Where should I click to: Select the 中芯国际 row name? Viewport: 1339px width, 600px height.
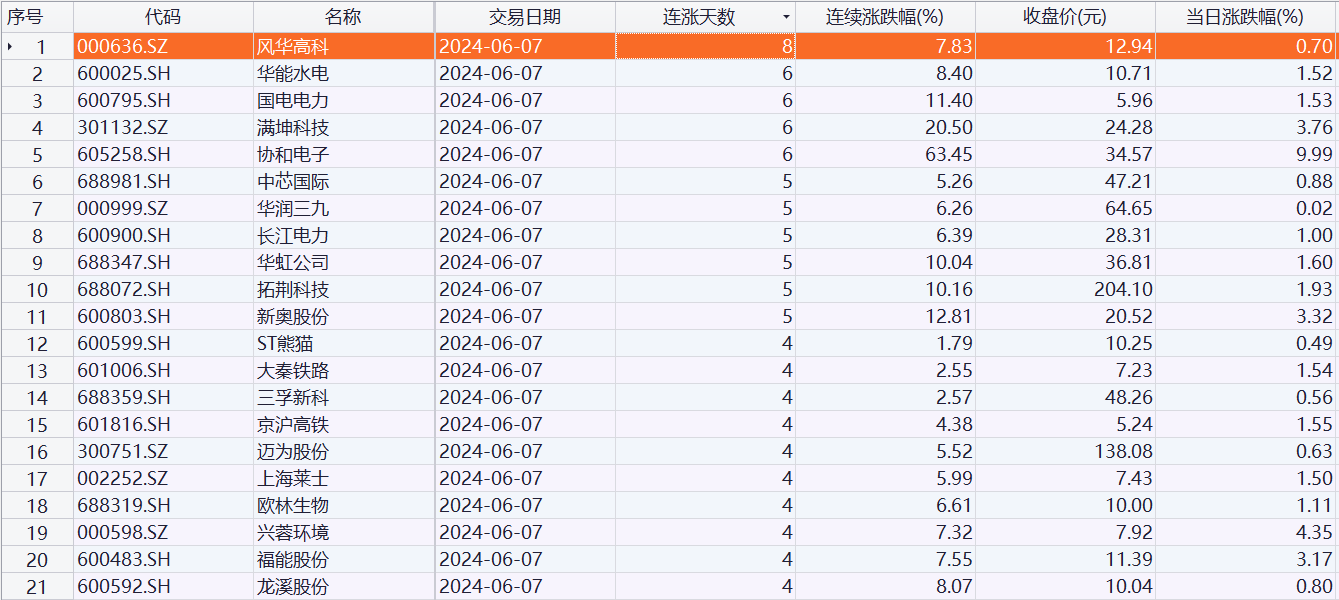[x=293, y=181]
